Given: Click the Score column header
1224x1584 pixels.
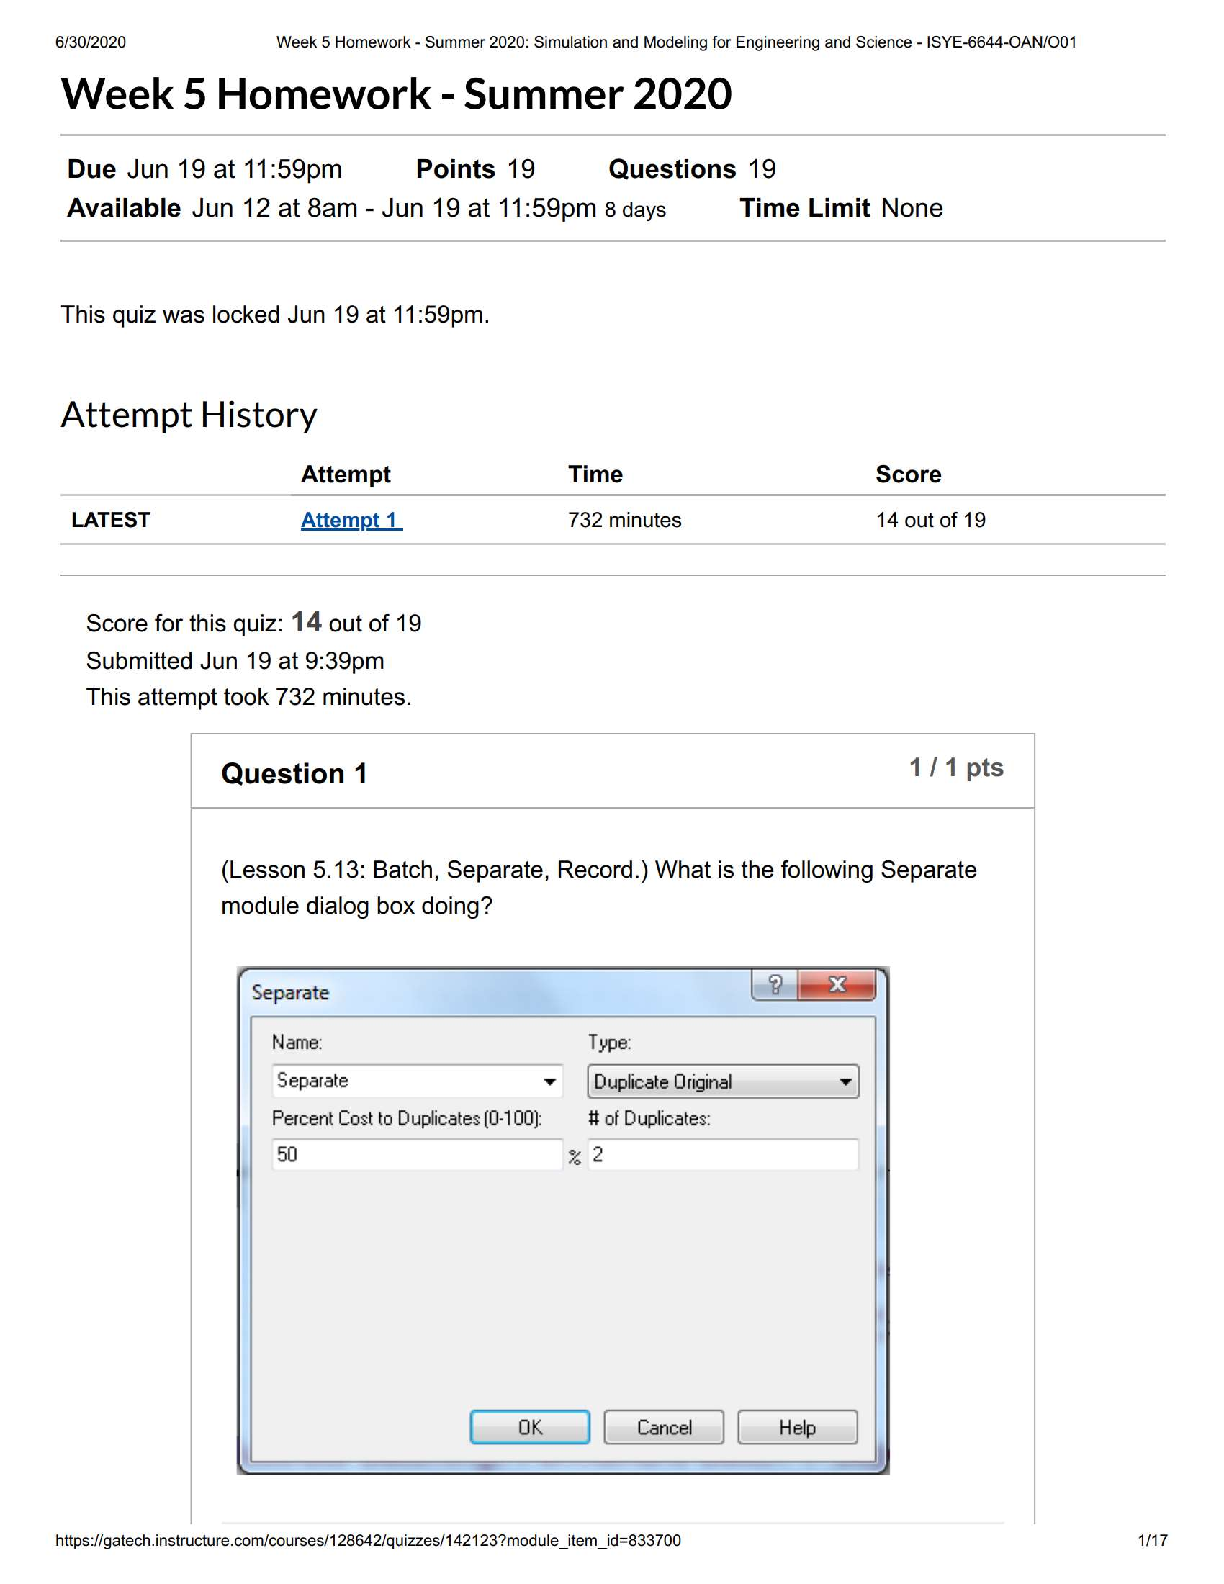Looking at the screenshot, I should tap(908, 474).
